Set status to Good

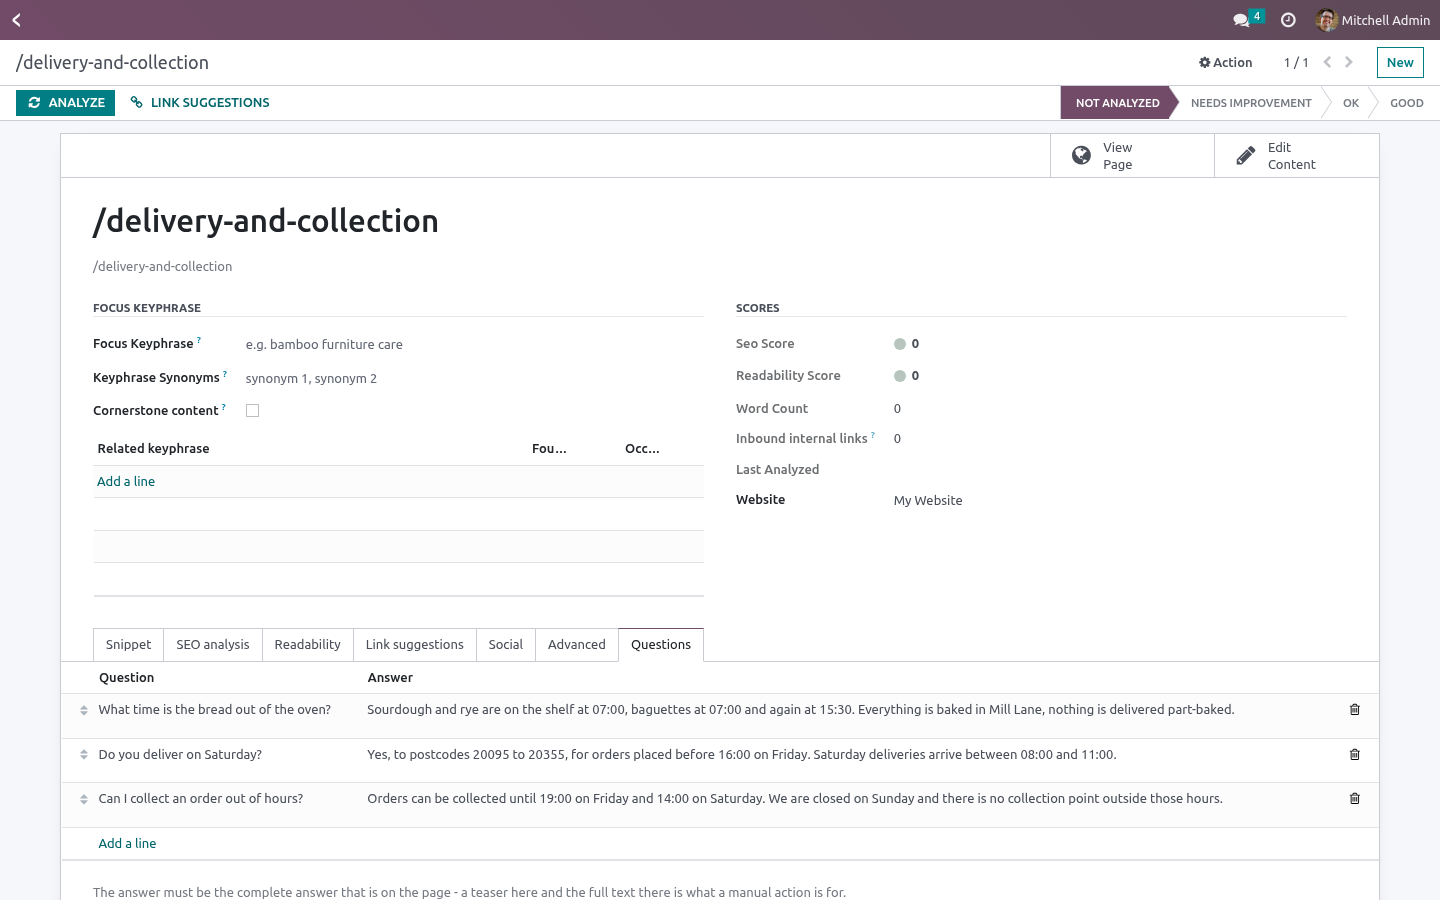tap(1406, 103)
